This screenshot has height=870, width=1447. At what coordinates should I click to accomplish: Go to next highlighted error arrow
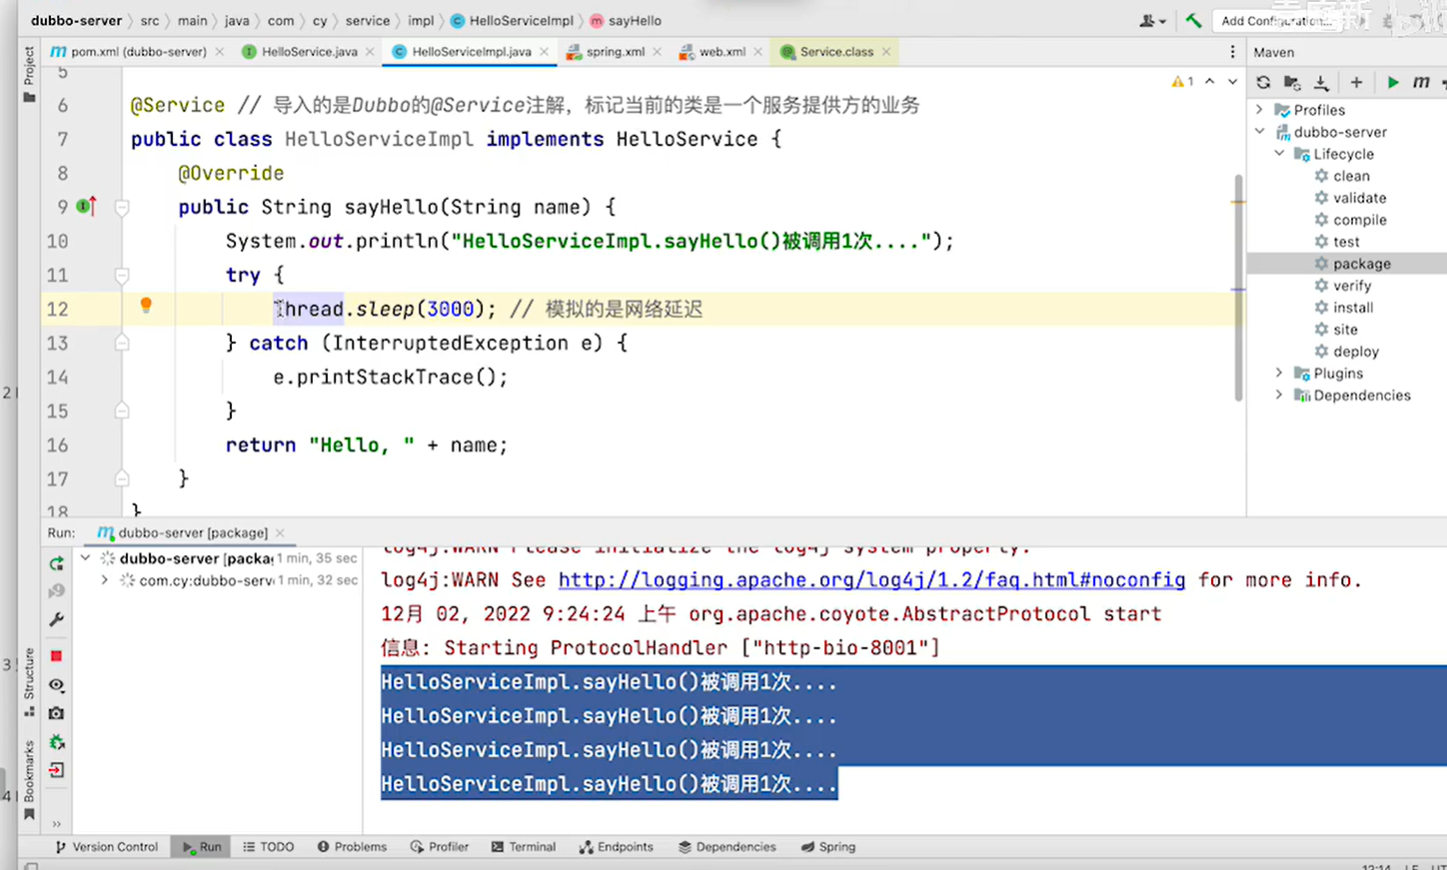(x=1232, y=82)
